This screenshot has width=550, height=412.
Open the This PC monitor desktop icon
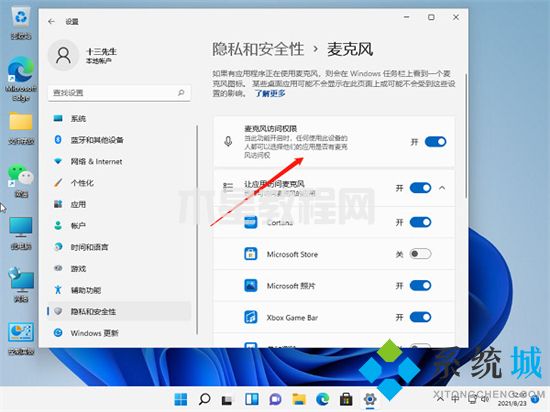(21, 233)
